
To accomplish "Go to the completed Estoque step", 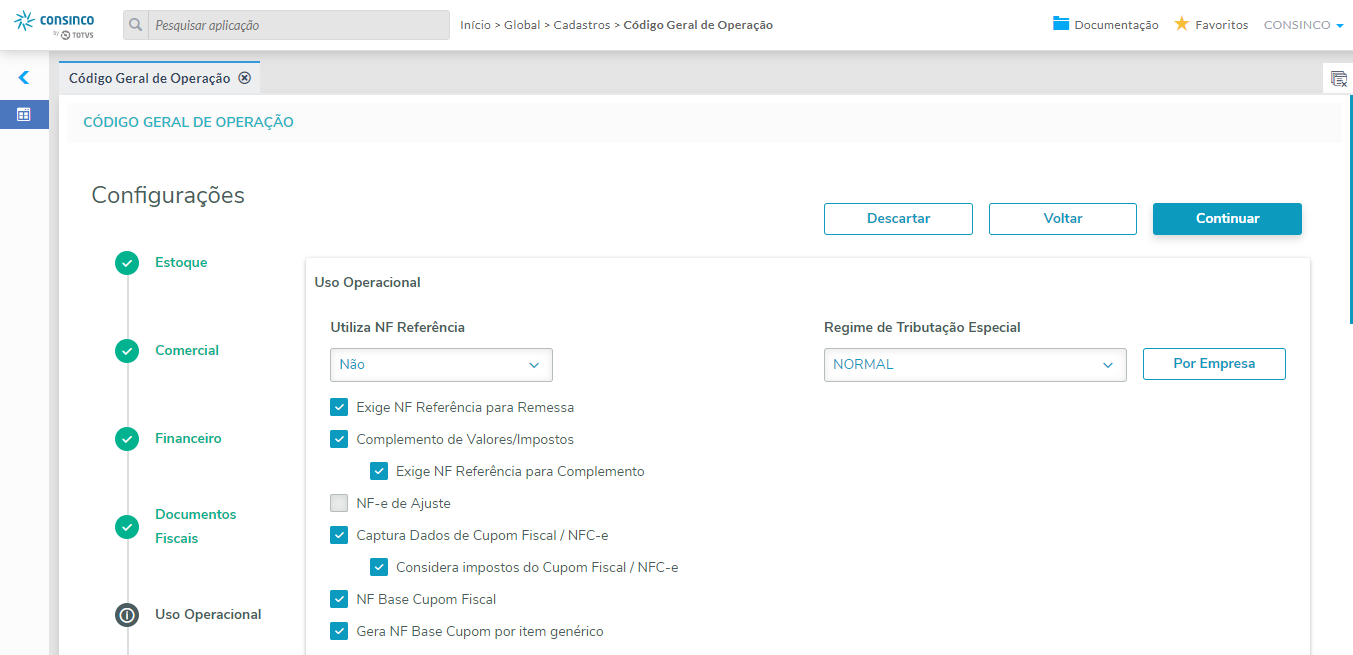I will 127,263.
